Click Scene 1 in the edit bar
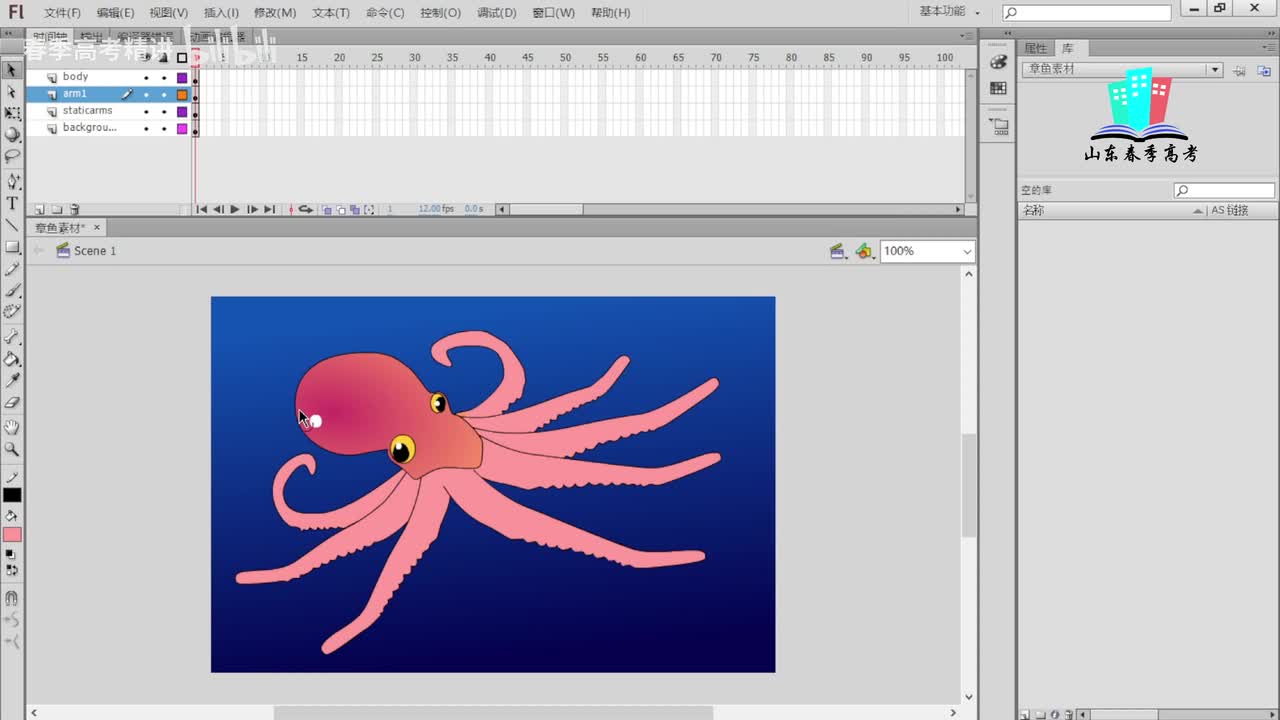The height and width of the screenshot is (720, 1280). (x=94, y=251)
